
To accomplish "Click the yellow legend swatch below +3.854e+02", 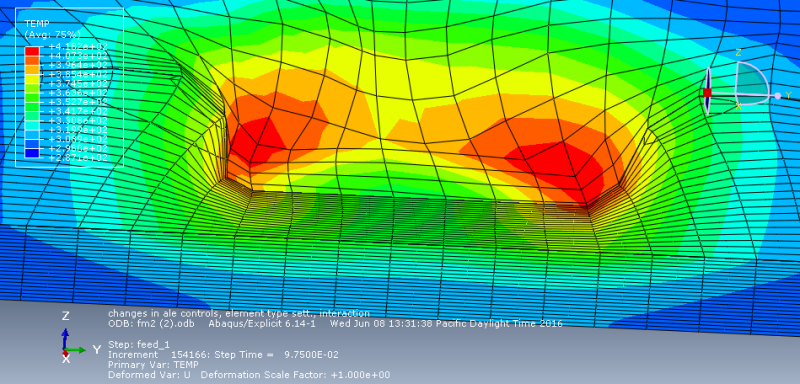I will (x=32, y=79).
